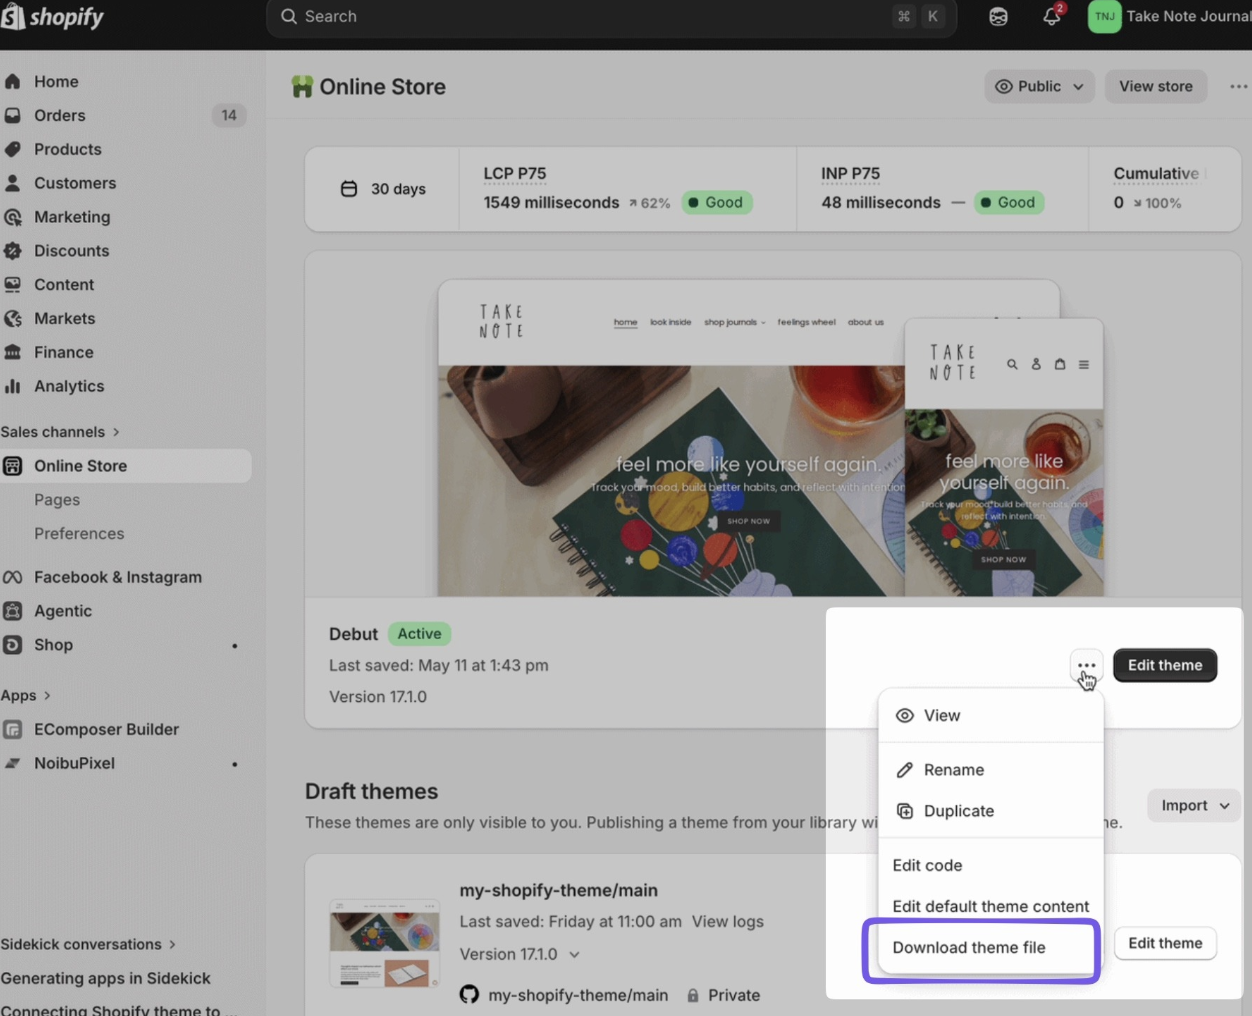Choose Edit default theme content
Image resolution: width=1252 pixels, height=1016 pixels.
point(990,907)
